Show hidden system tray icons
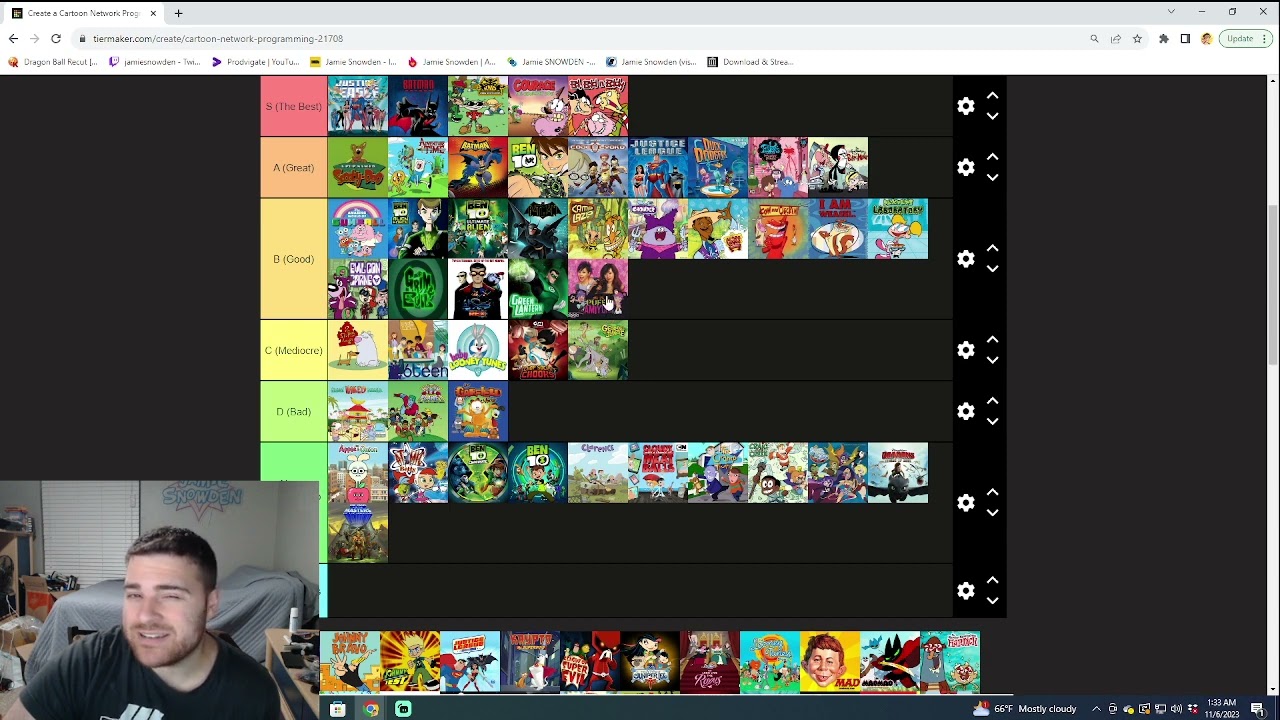 coord(1096,709)
